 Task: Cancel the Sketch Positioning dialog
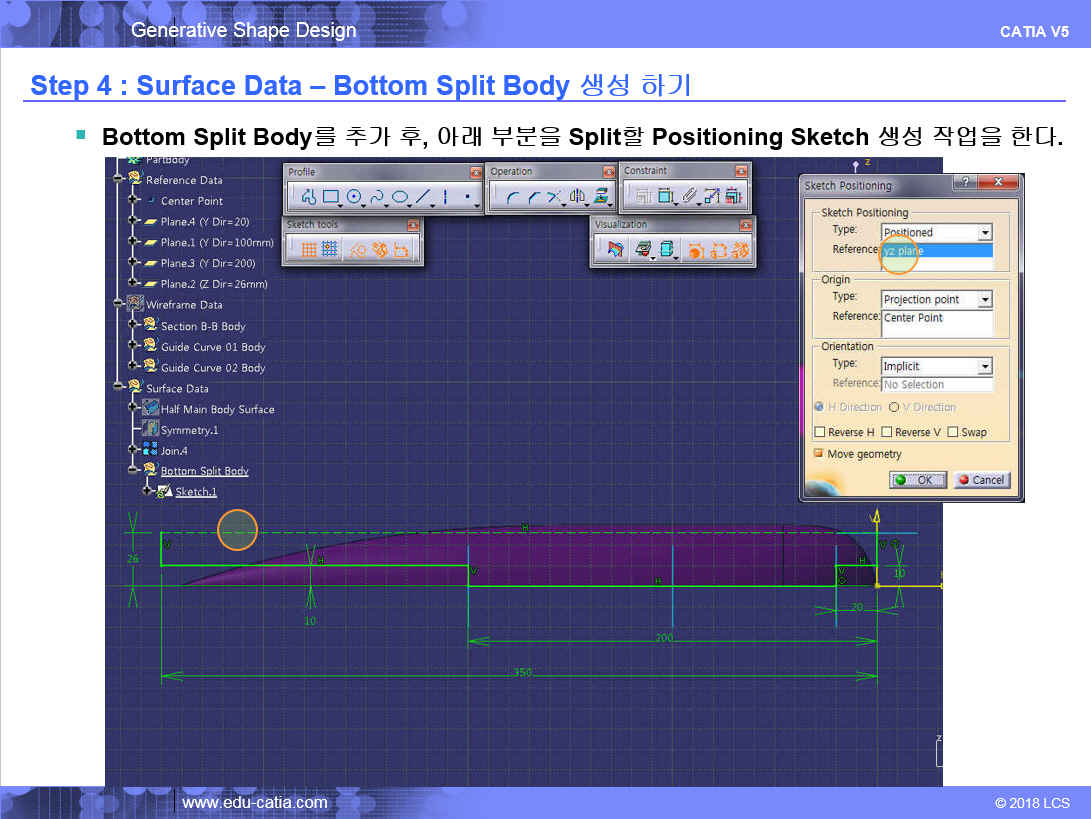point(981,480)
